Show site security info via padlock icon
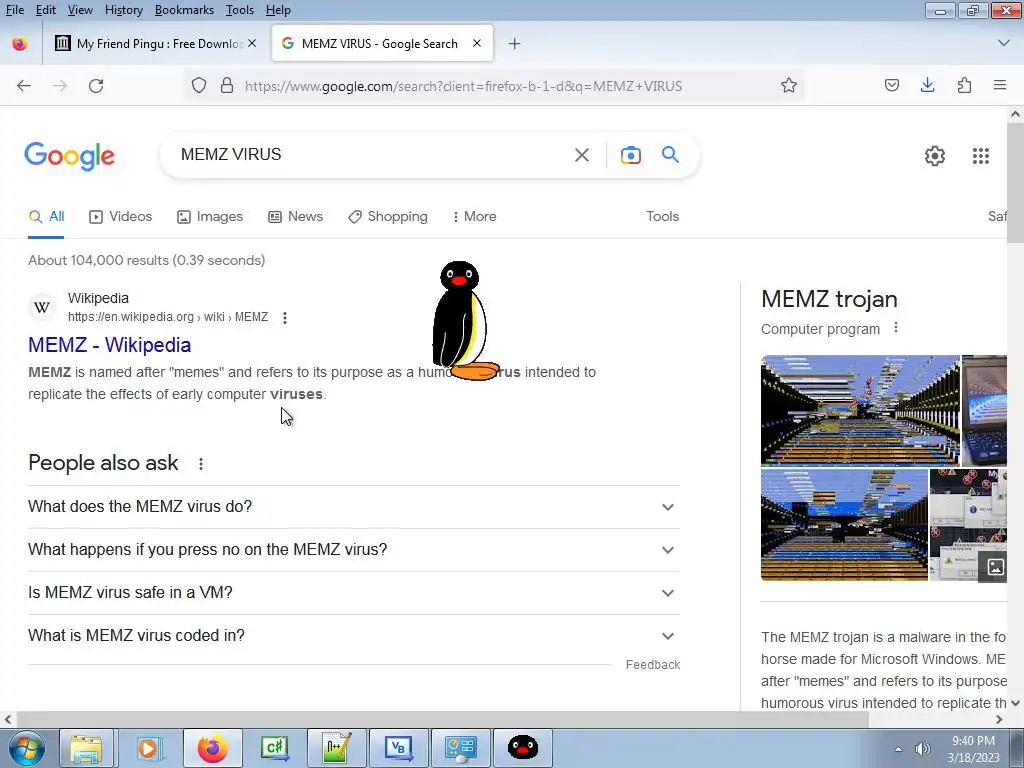 pyautogui.click(x=227, y=86)
